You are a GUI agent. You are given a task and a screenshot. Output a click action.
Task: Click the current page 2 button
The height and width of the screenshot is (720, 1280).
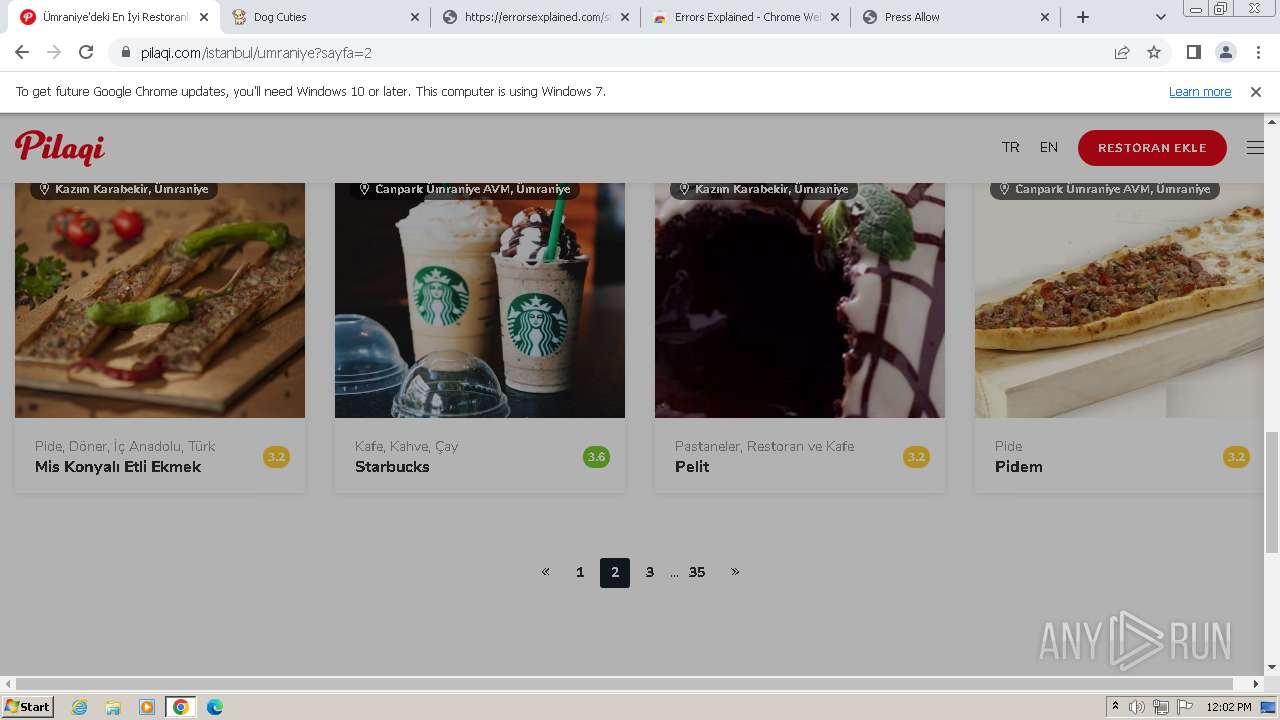615,573
